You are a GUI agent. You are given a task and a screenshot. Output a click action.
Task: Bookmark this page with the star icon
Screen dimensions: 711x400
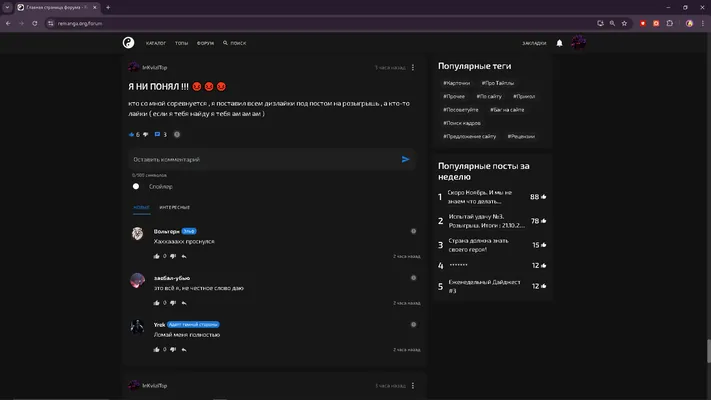coord(624,23)
